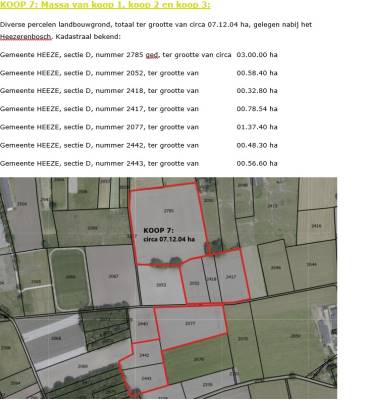
Task: Click the bold "KOOP 7:" label on the map
Action: pyautogui.click(x=158, y=230)
